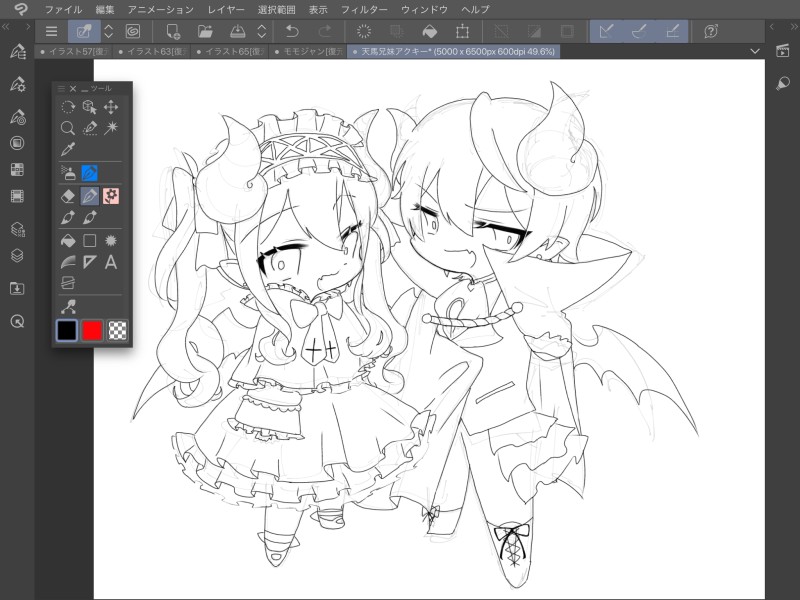Toggle Snap to Ruler in command bar

coord(606,32)
